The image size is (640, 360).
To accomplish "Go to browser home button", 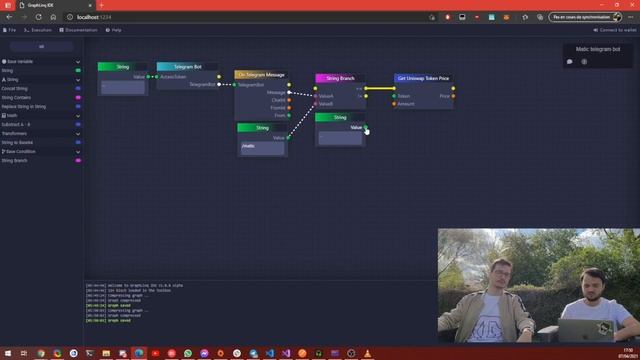I will (53, 17).
